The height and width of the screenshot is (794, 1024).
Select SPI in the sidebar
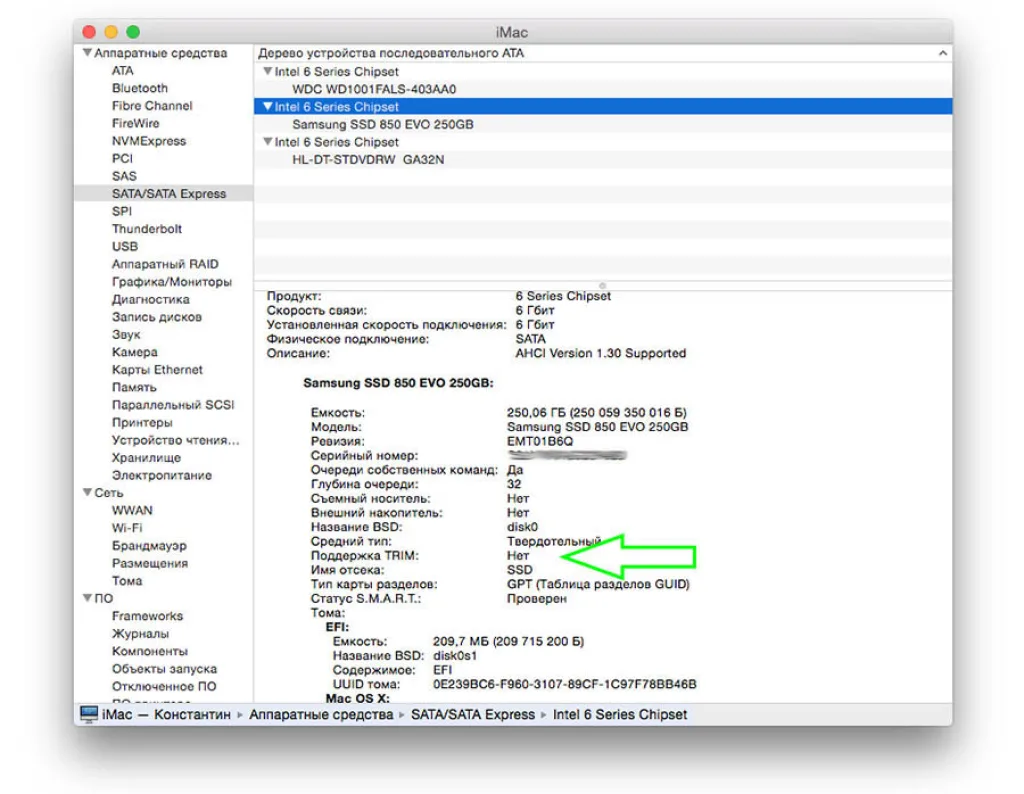(121, 212)
